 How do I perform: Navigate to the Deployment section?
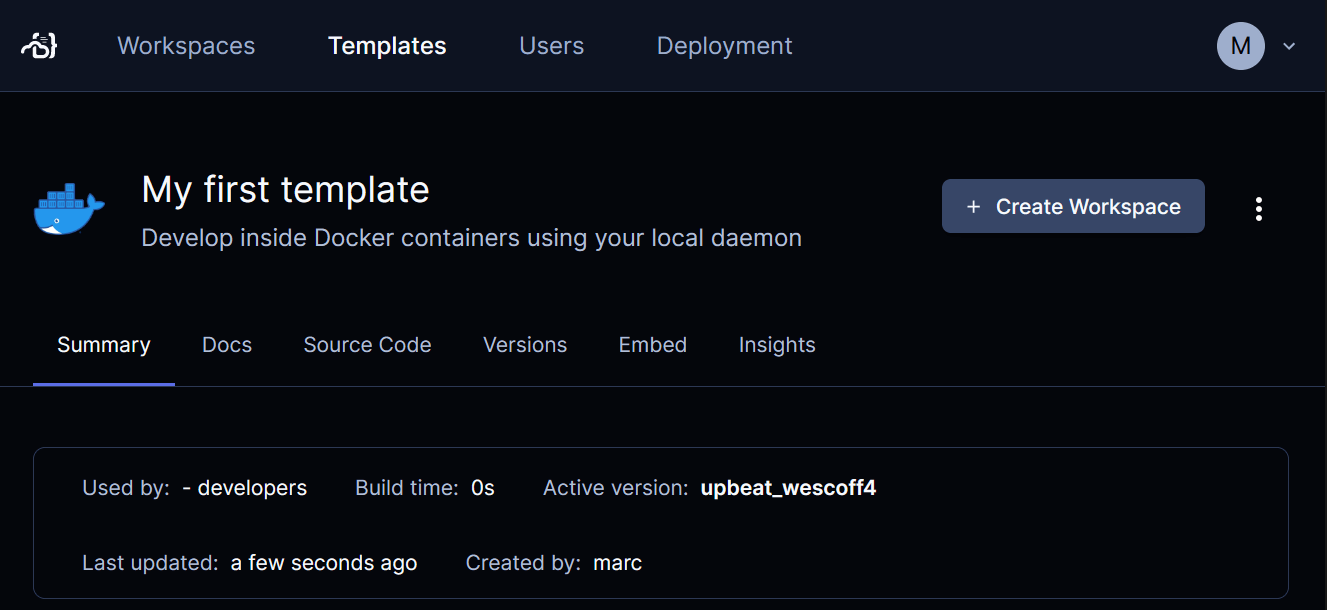[x=724, y=46]
